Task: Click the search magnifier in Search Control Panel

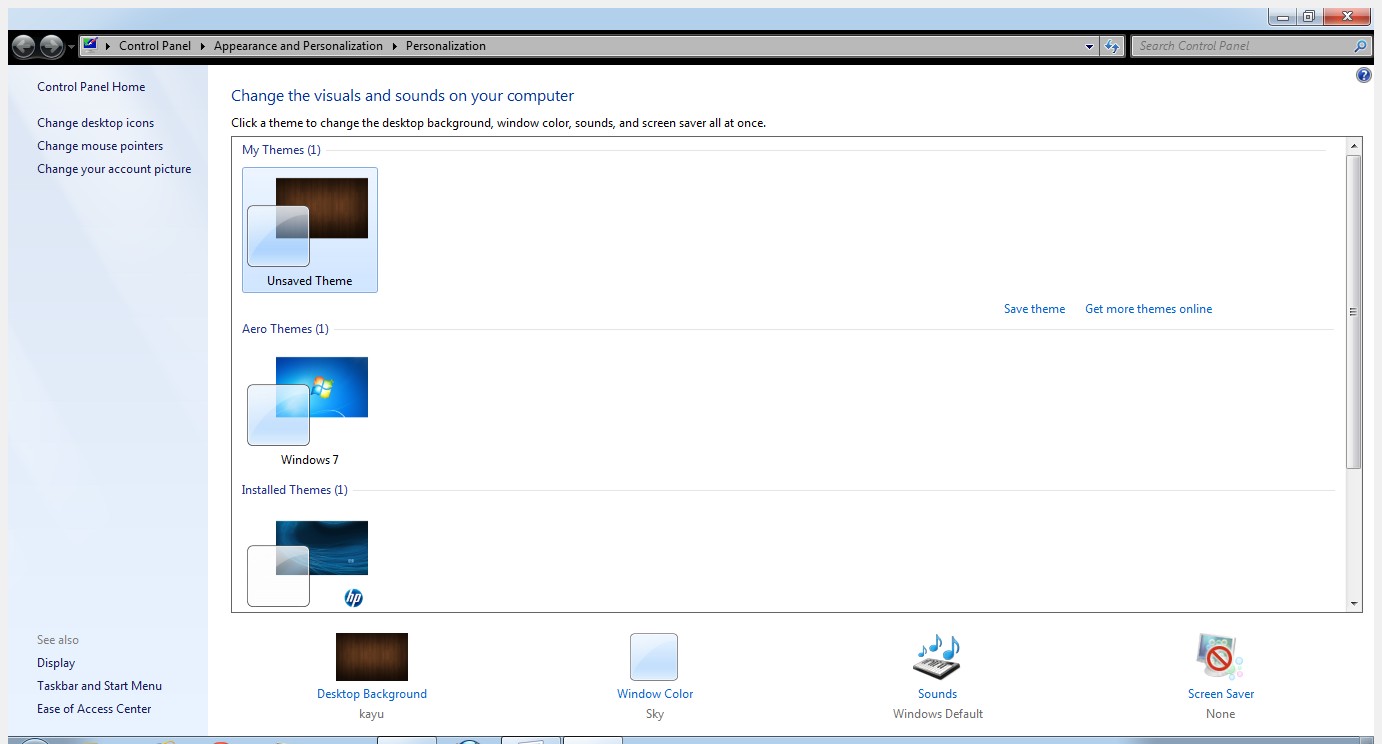Action: 1359,46
